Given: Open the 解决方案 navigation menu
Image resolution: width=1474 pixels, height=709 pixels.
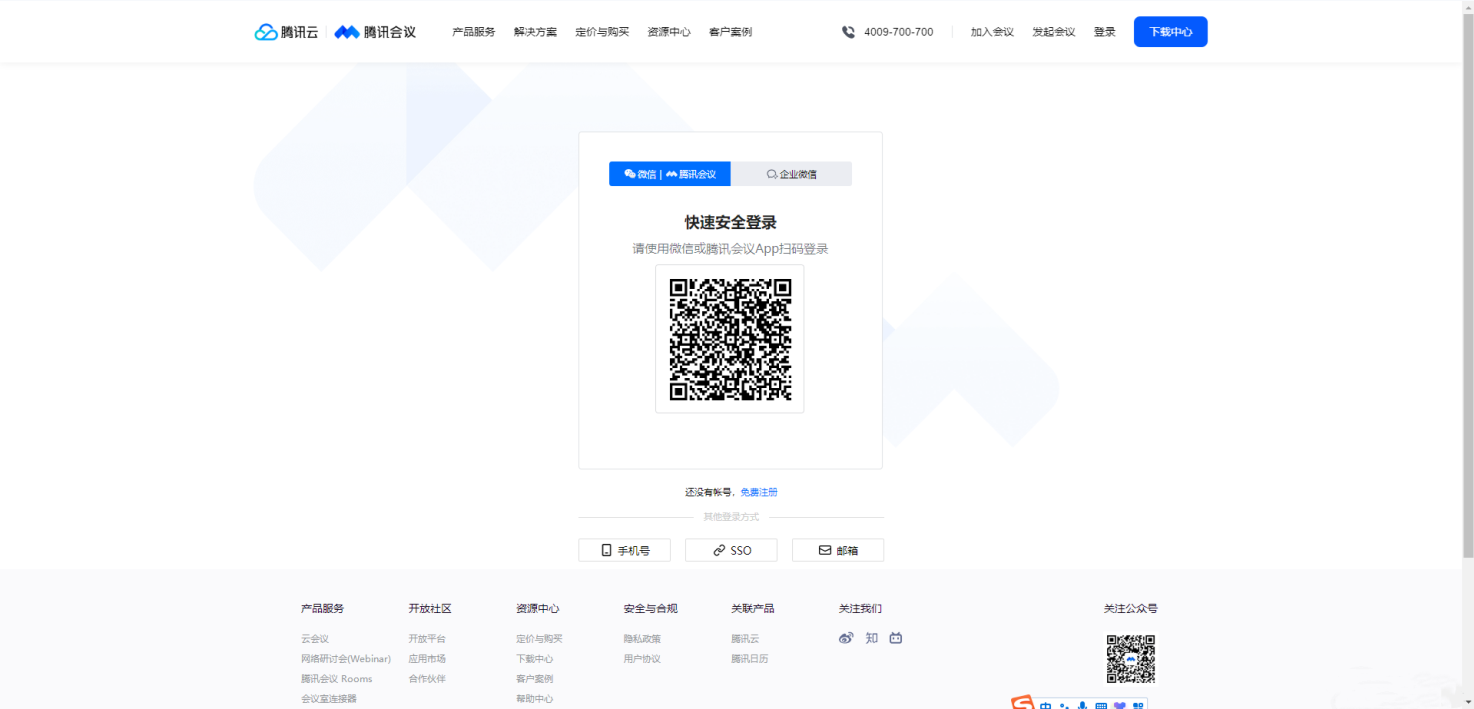Looking at the screenshot, I should pos(535,32).
